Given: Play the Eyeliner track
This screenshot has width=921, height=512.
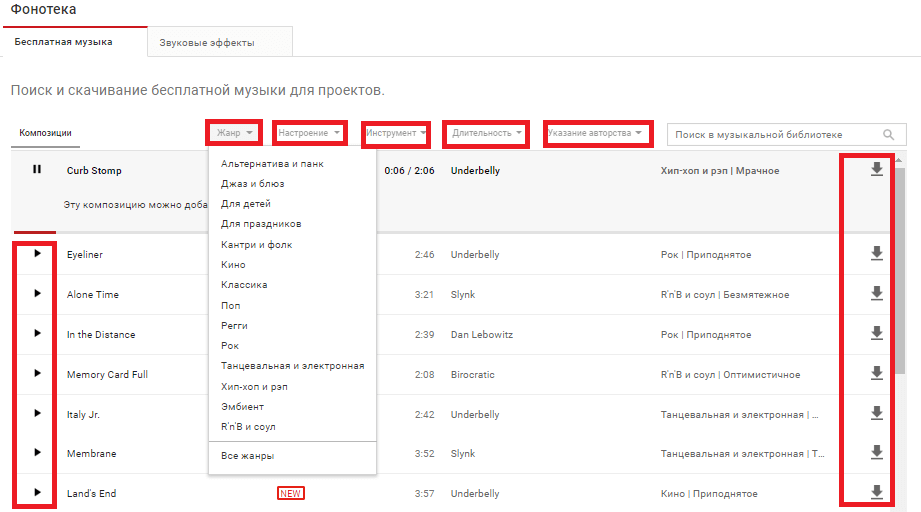Looking at the screenshot, I should click(37, 254).
